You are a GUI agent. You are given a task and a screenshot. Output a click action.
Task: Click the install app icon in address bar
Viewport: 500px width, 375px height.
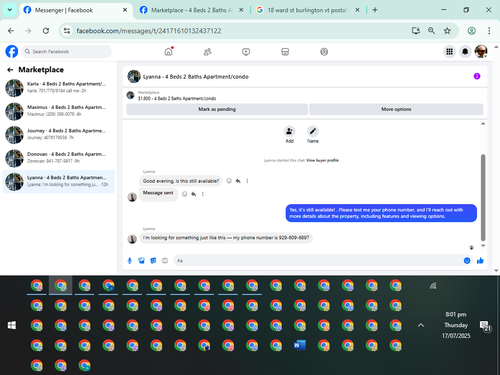pyautogui.click(x=415, y=31)
